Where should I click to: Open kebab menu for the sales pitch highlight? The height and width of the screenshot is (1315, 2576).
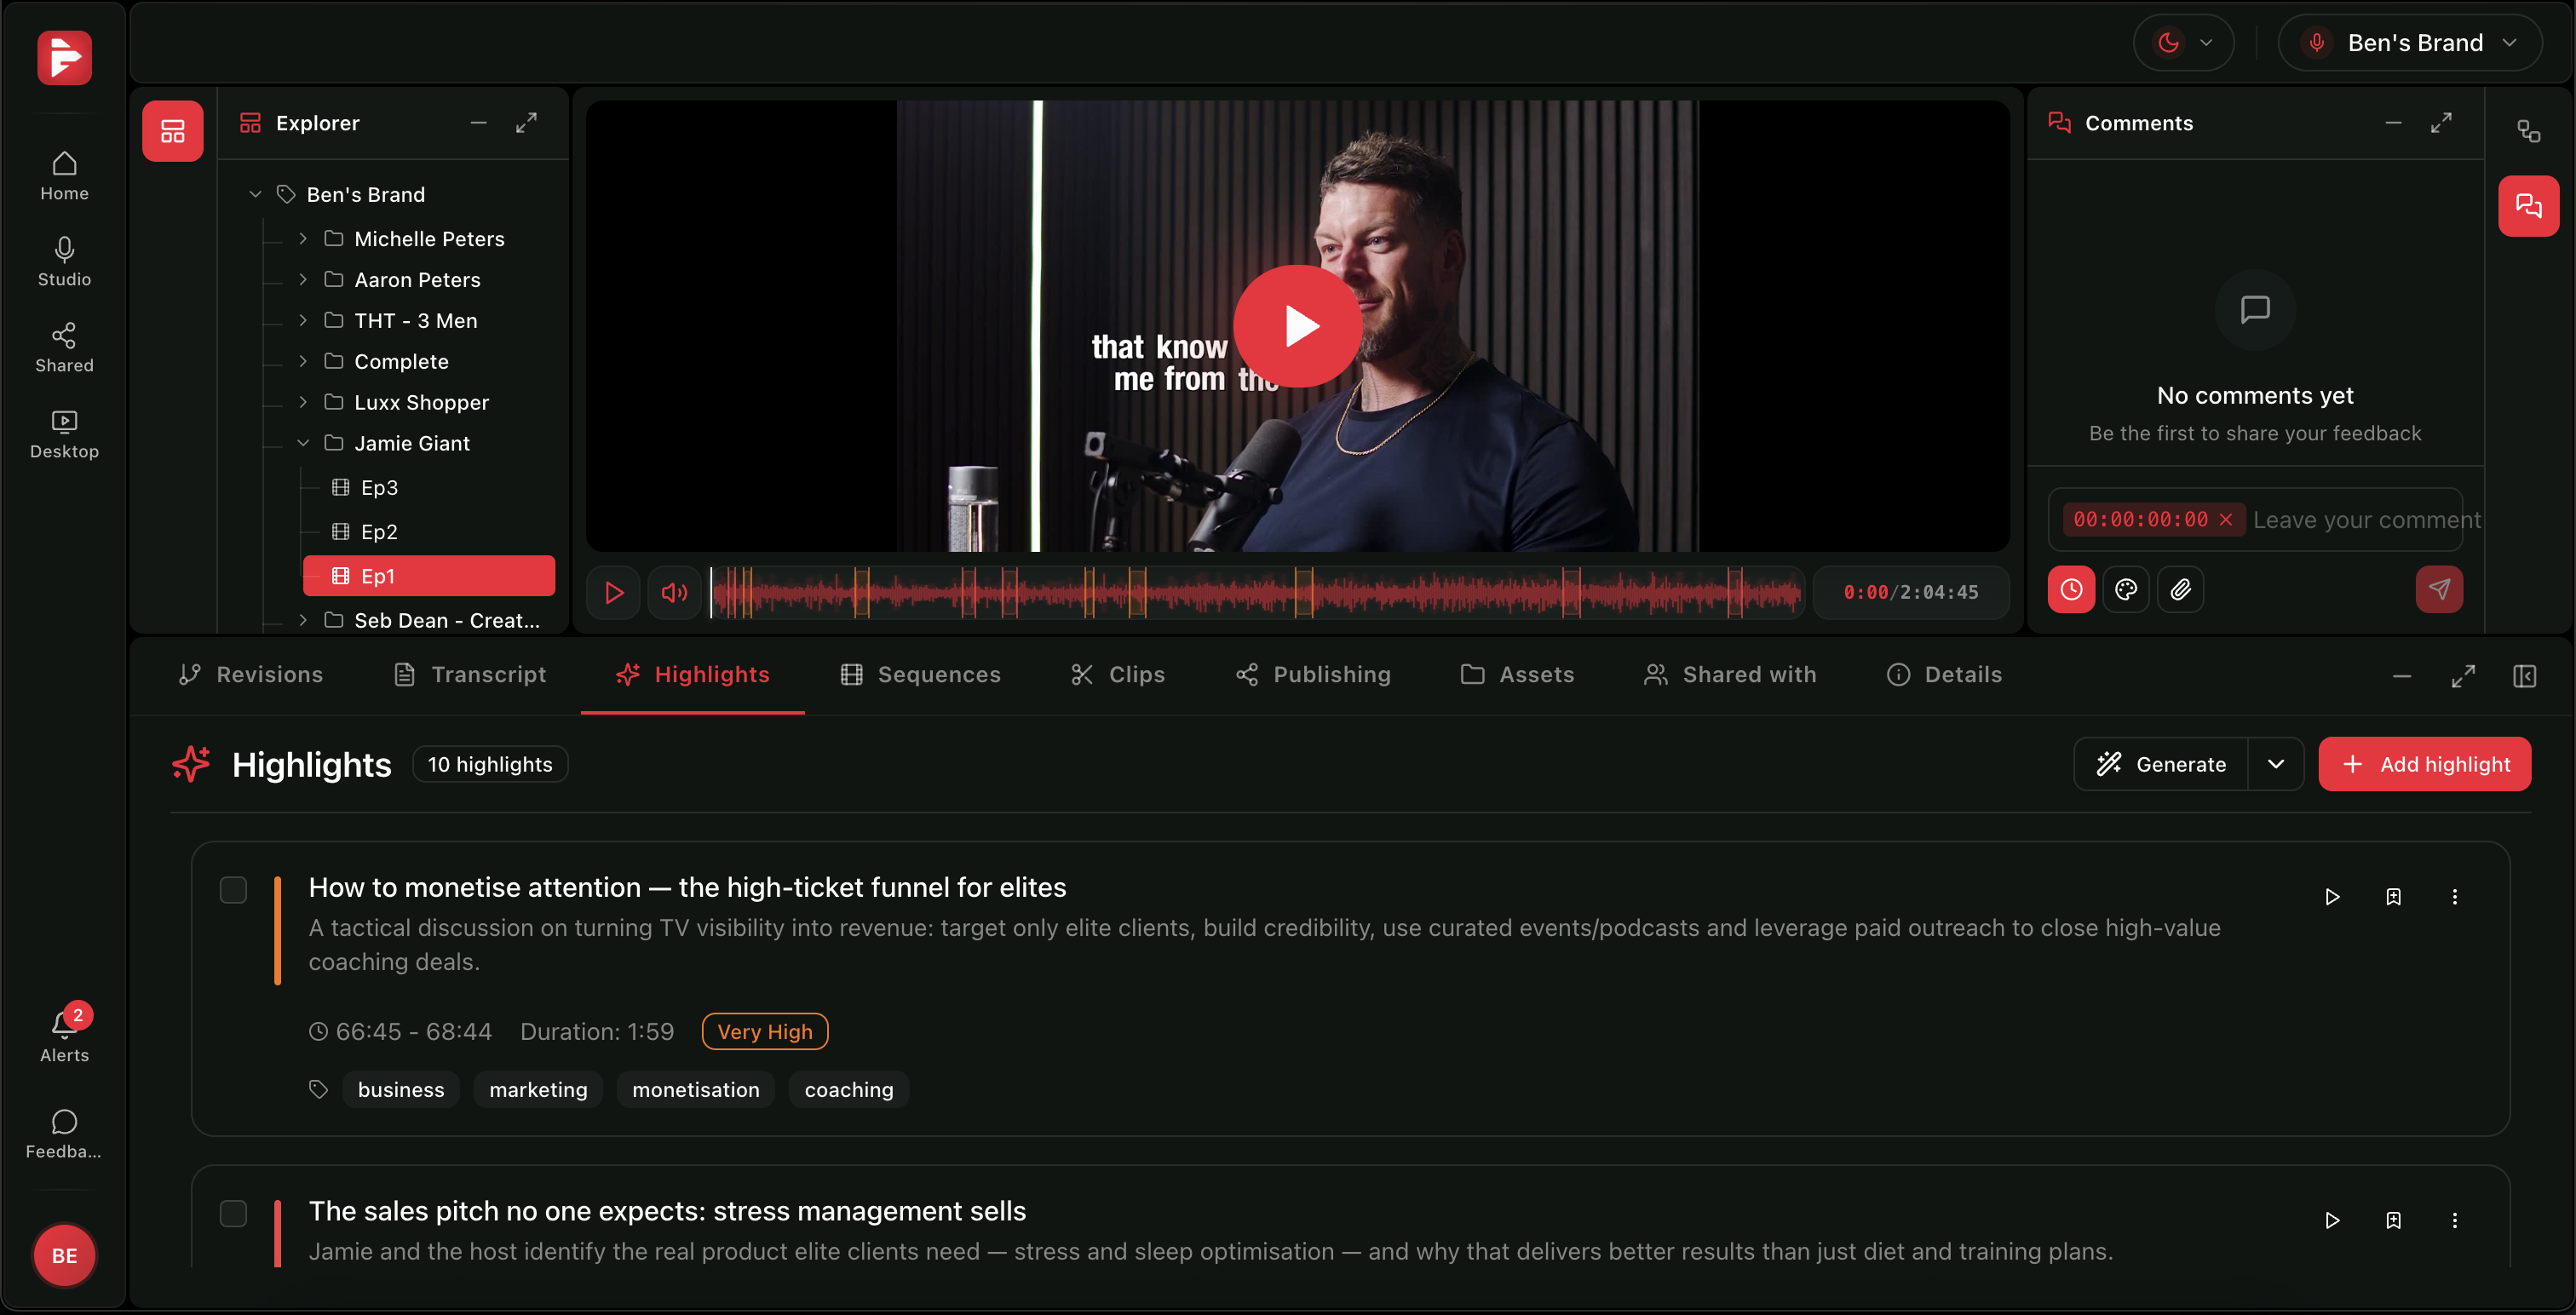tap(2456, 1220)
